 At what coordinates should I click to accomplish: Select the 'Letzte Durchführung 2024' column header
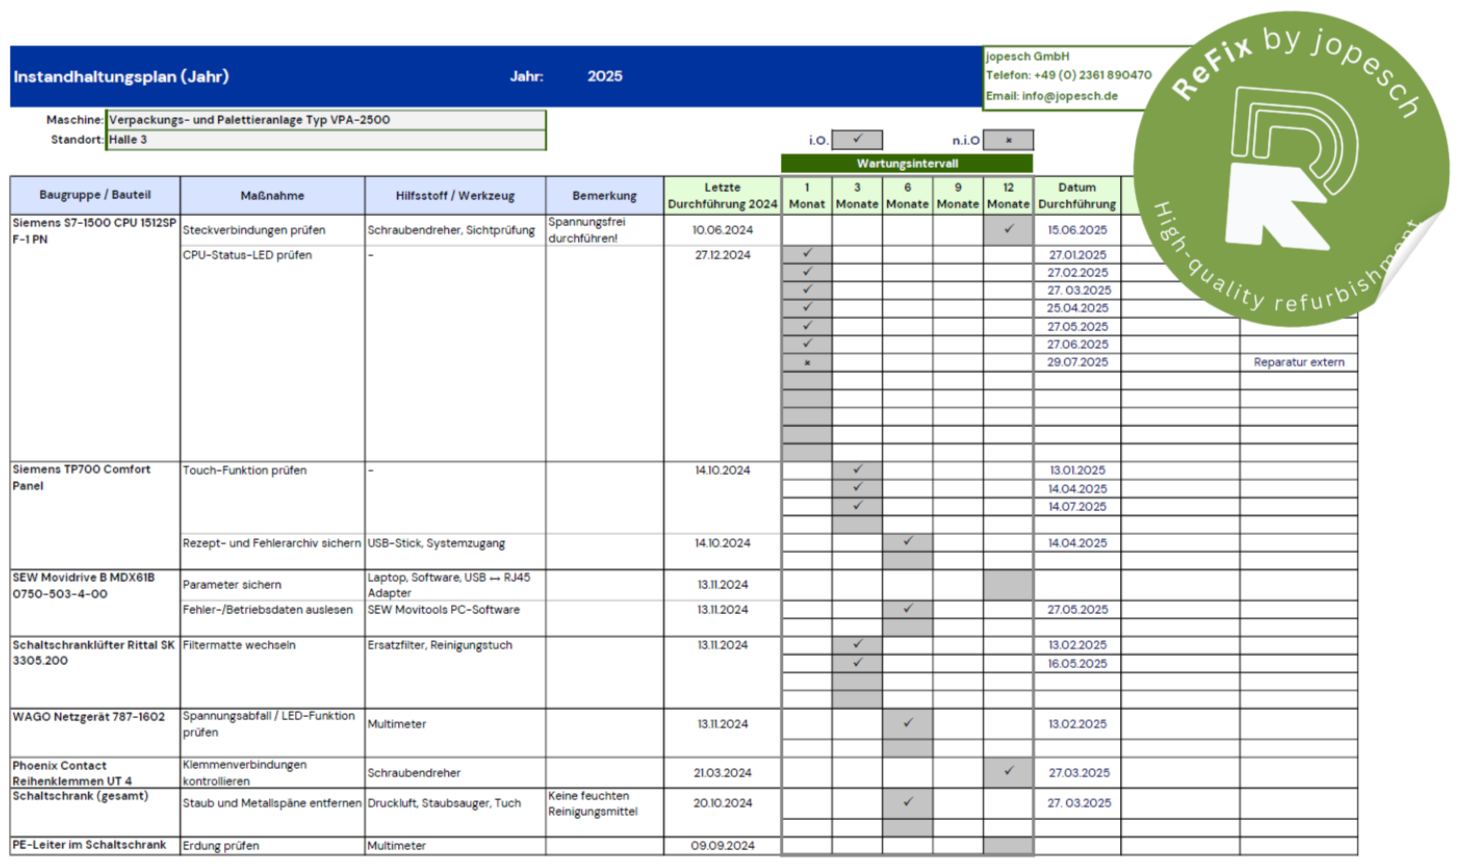pos(722,195)
